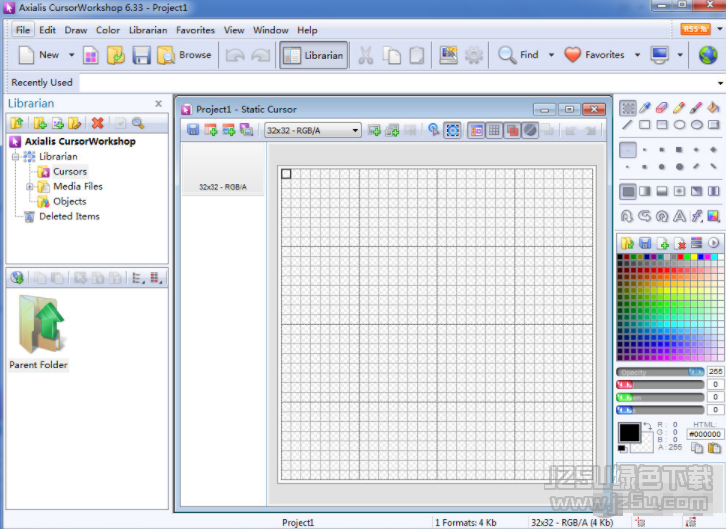The width and height of the screenshot is (726, 529).
Task: Click the Favorites heart button
Action: click(595, 55)
